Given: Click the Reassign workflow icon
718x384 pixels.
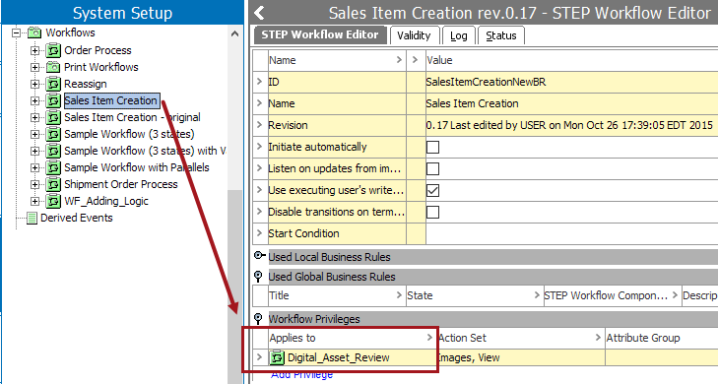Looking at the screenshot, I should pos(53,84).
